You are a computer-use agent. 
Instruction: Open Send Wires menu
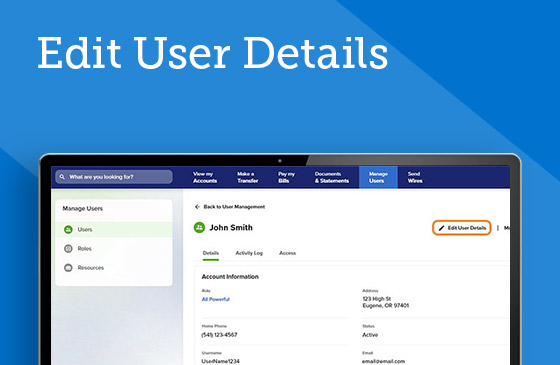pos(415,177)
